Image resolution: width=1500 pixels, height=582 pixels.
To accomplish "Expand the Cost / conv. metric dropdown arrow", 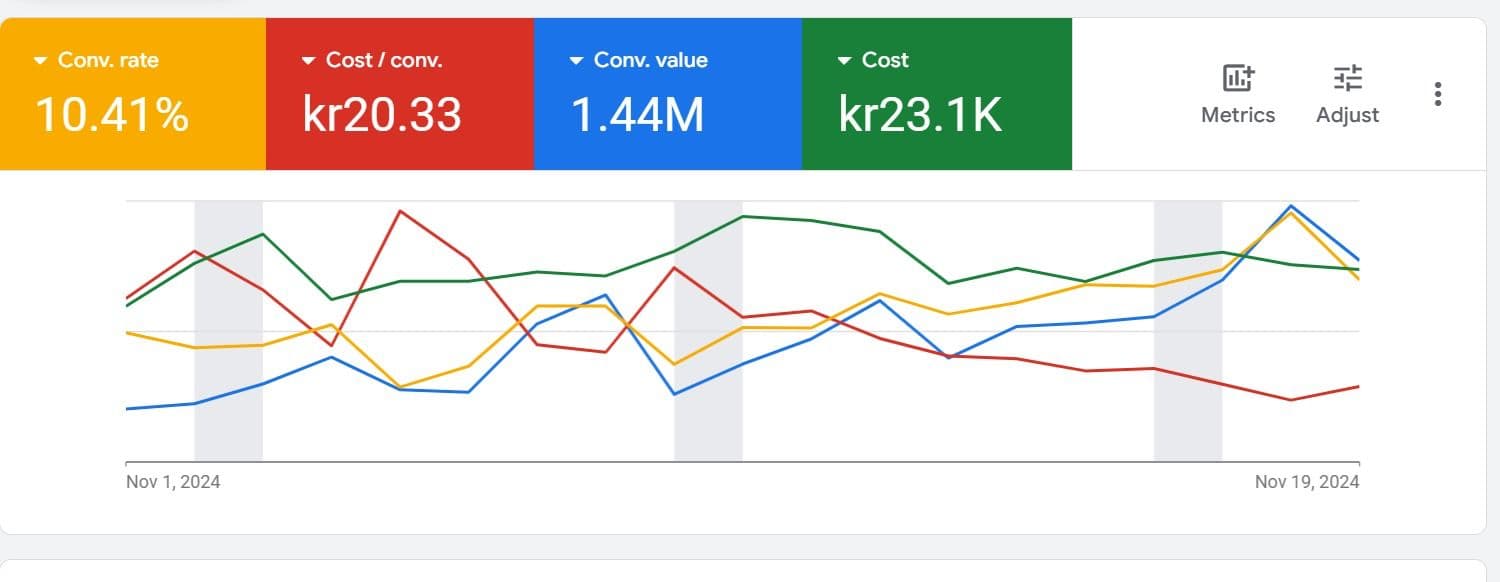I will click(x=309, y=61).
